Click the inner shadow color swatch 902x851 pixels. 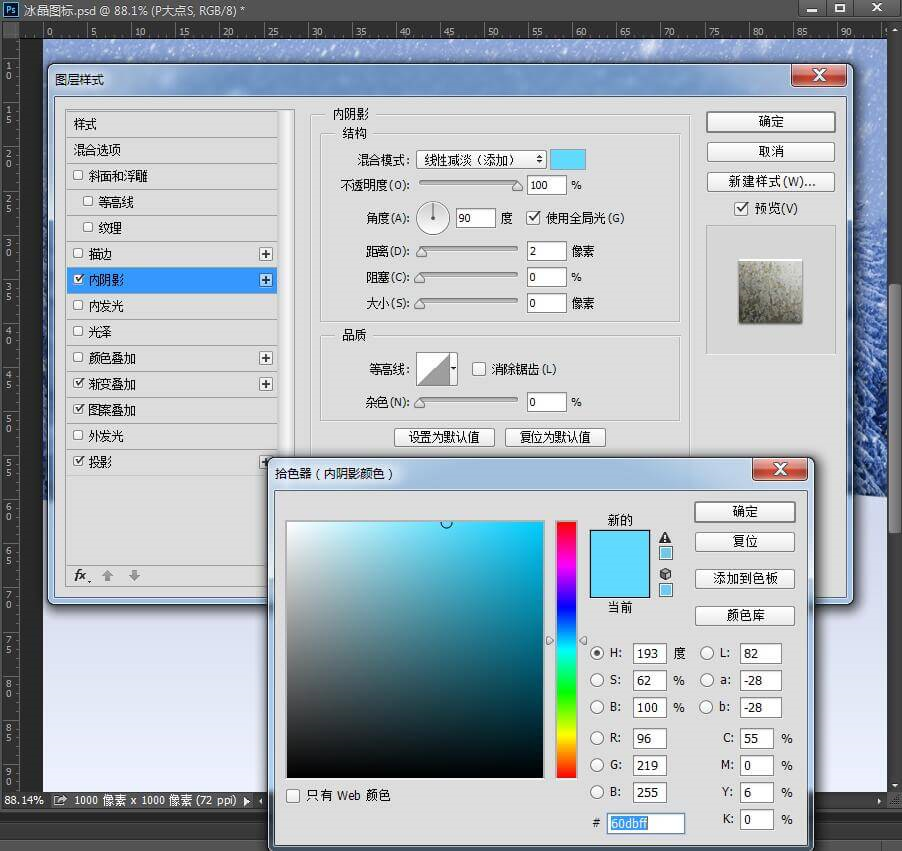tap(568, 160)
